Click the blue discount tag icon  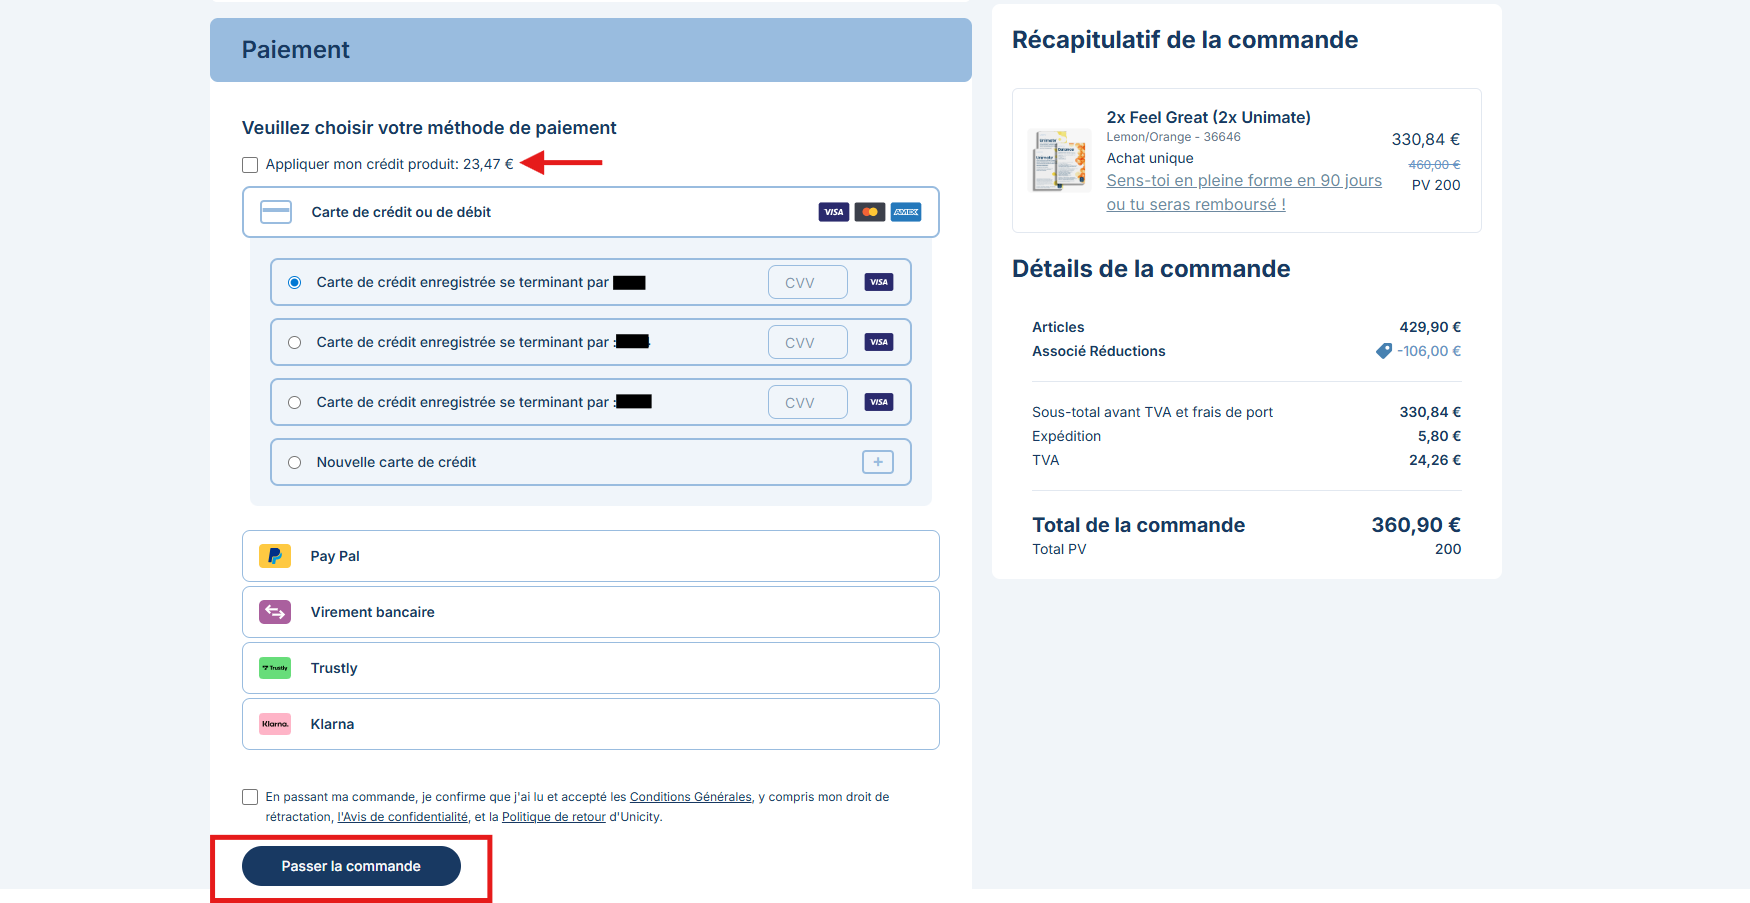click(x=1384, y=351)
